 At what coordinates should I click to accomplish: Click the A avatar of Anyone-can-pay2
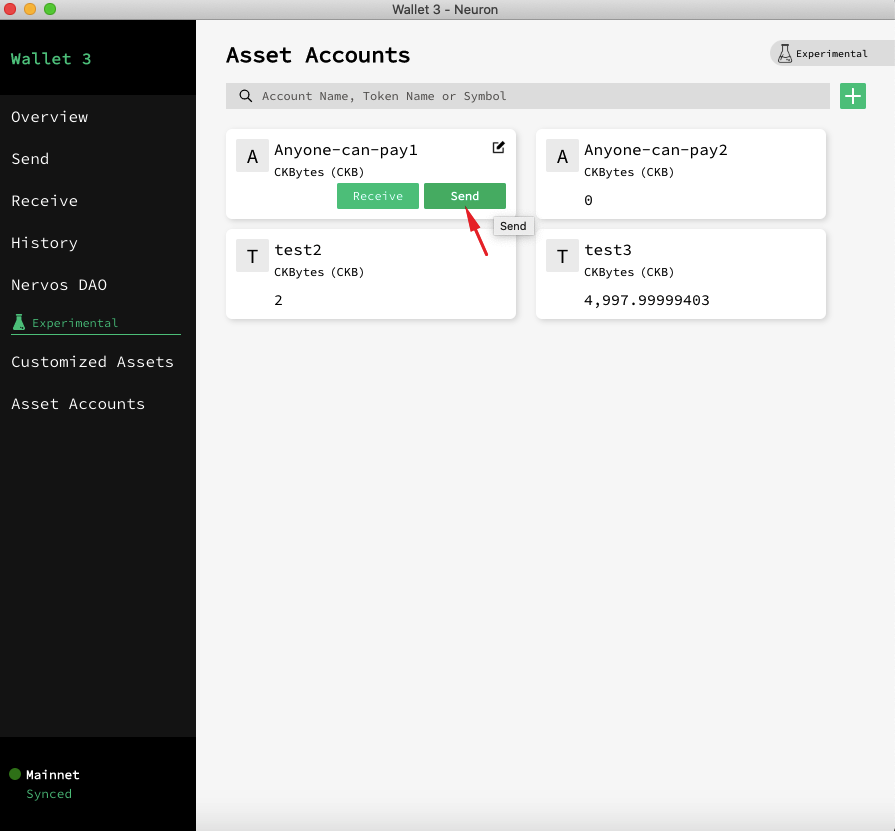point(562,157)
